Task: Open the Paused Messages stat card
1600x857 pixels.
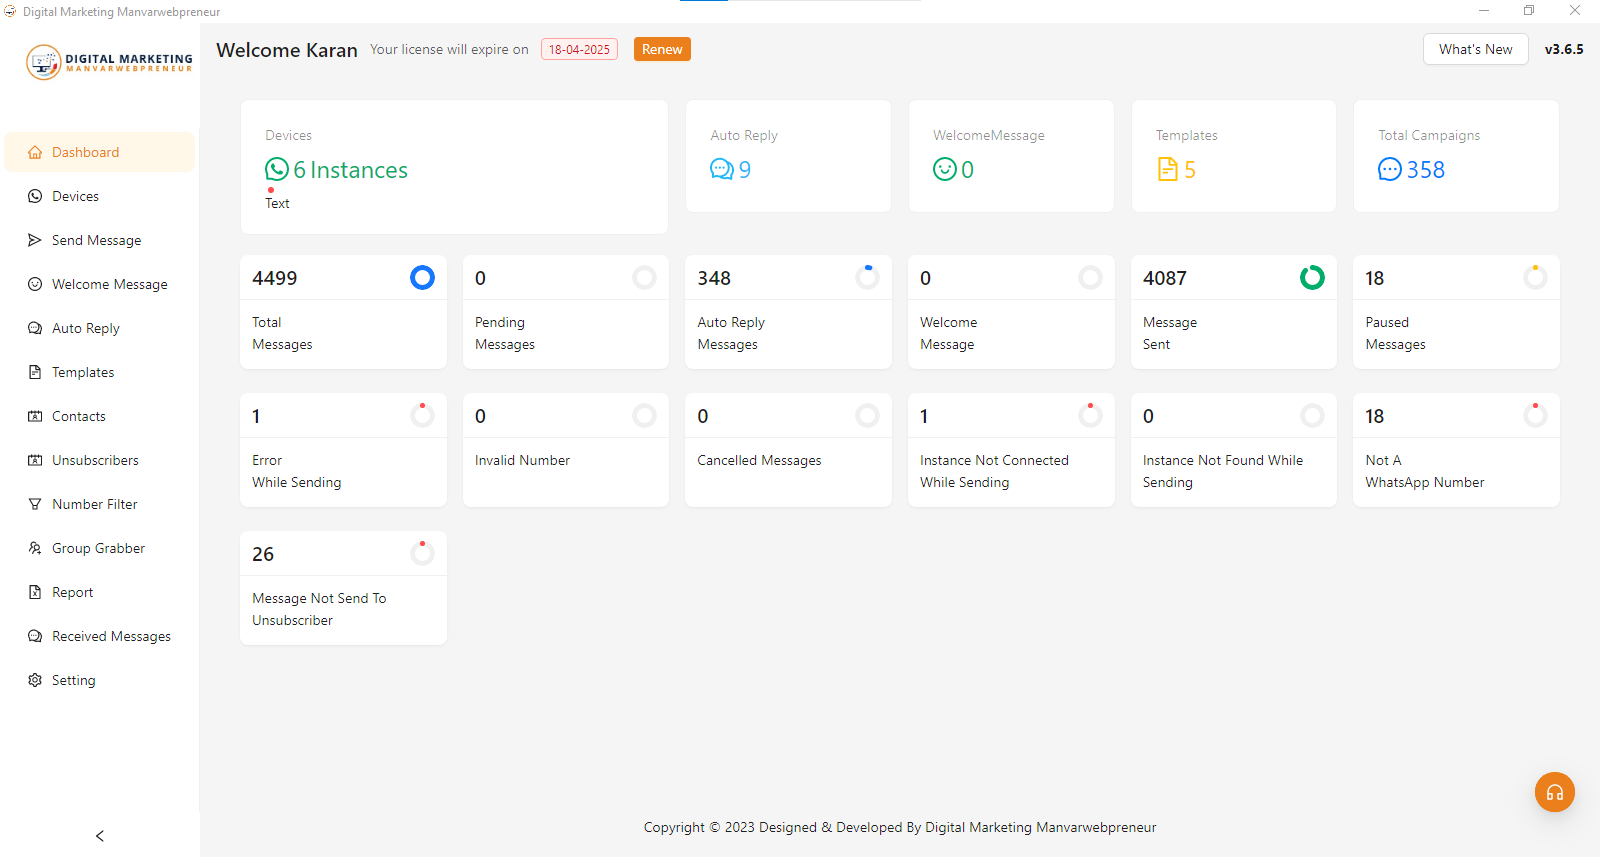Action: [x=1455, y=312]
